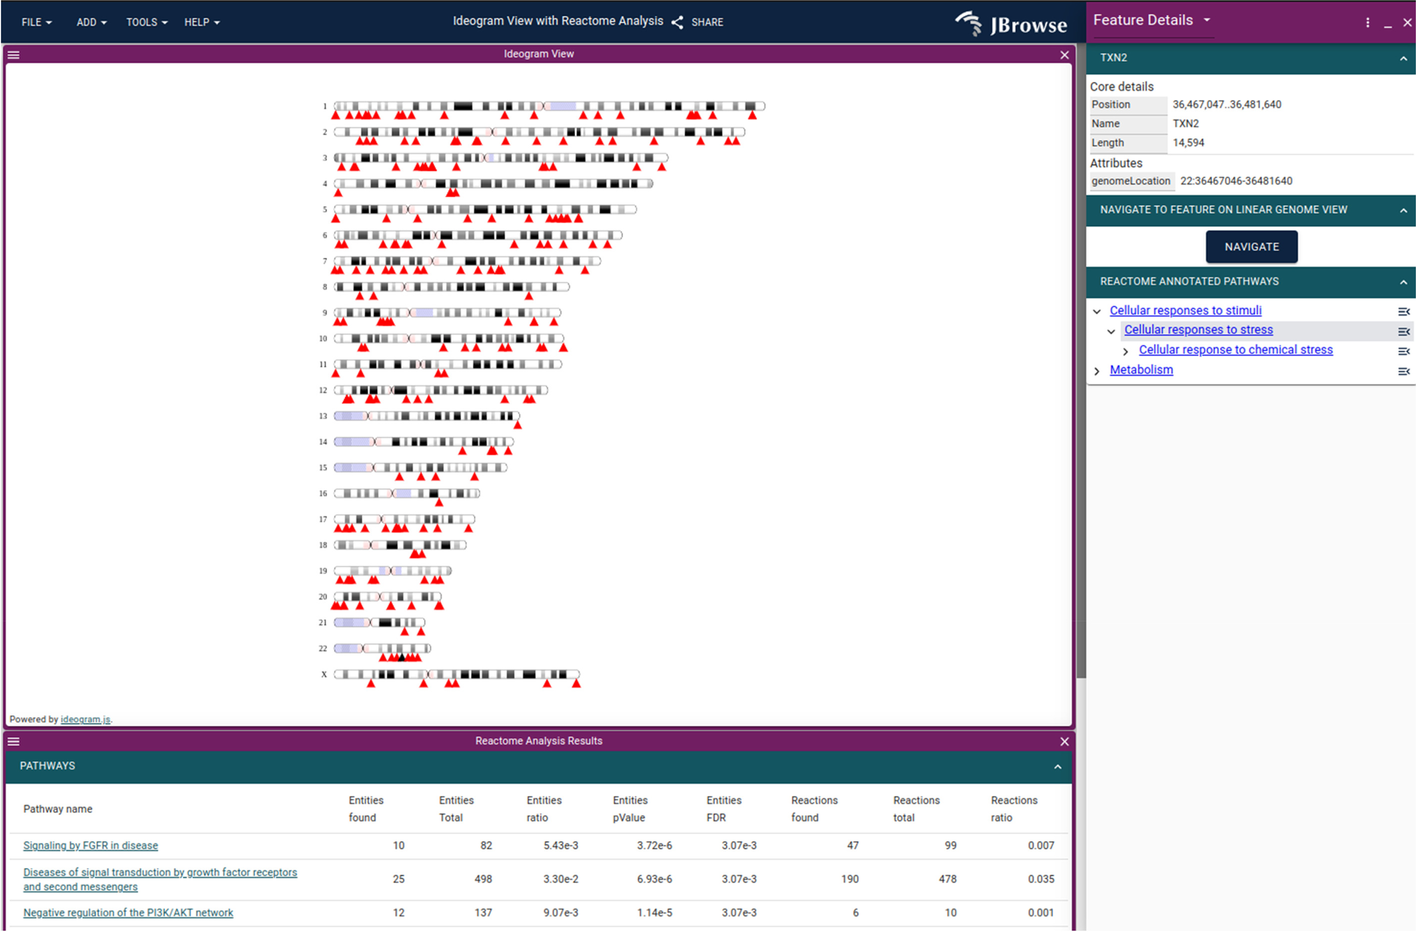Open the Metabolism pathway link

click(x=1141, y=370)
